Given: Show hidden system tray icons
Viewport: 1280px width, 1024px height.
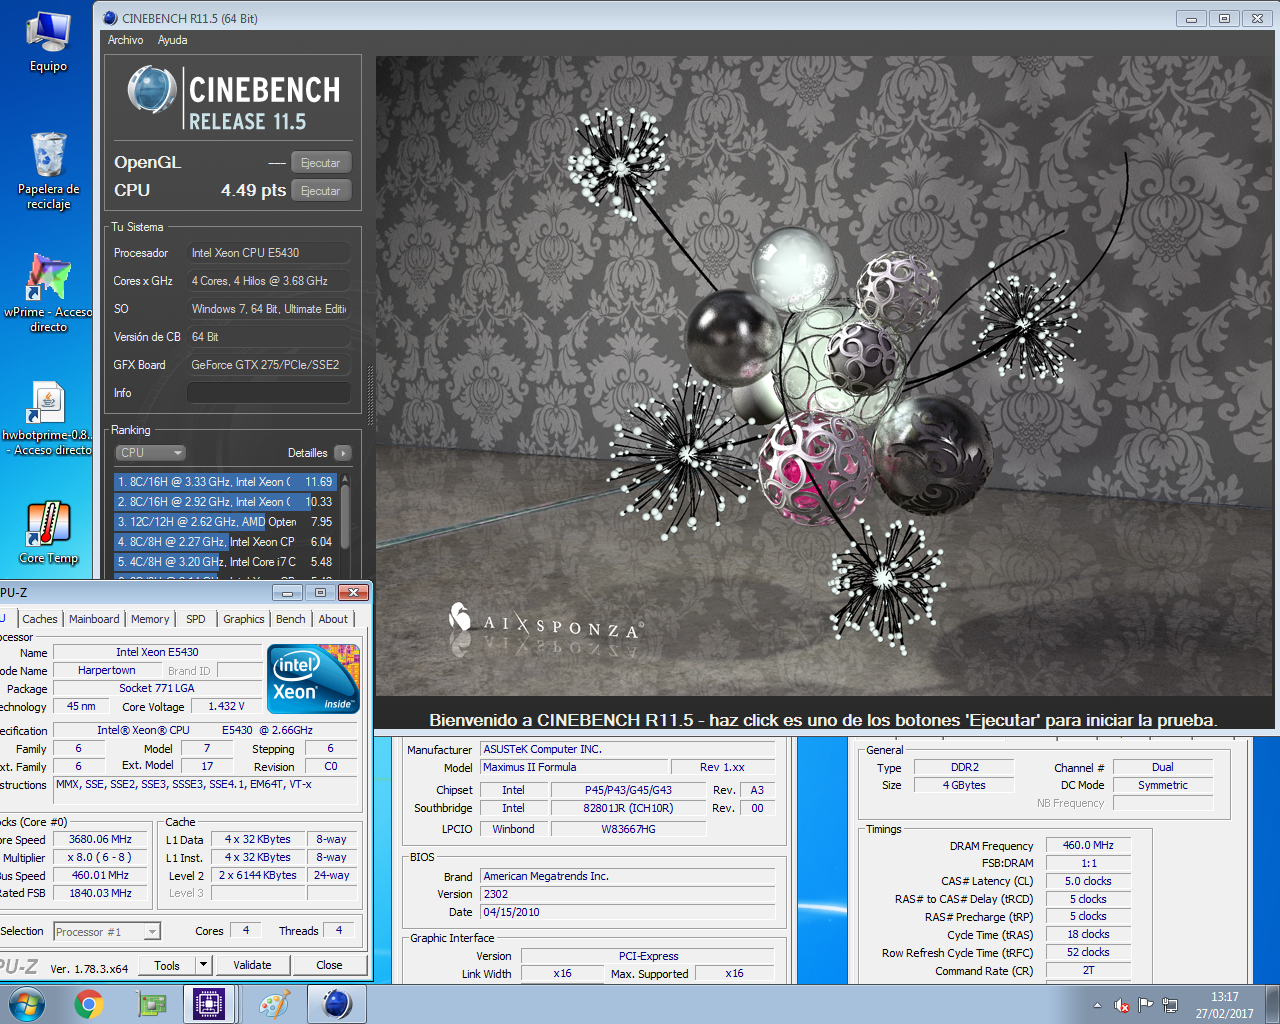Looking at the screenshot, I should pyautogui.click(x=1097, y=1005).
